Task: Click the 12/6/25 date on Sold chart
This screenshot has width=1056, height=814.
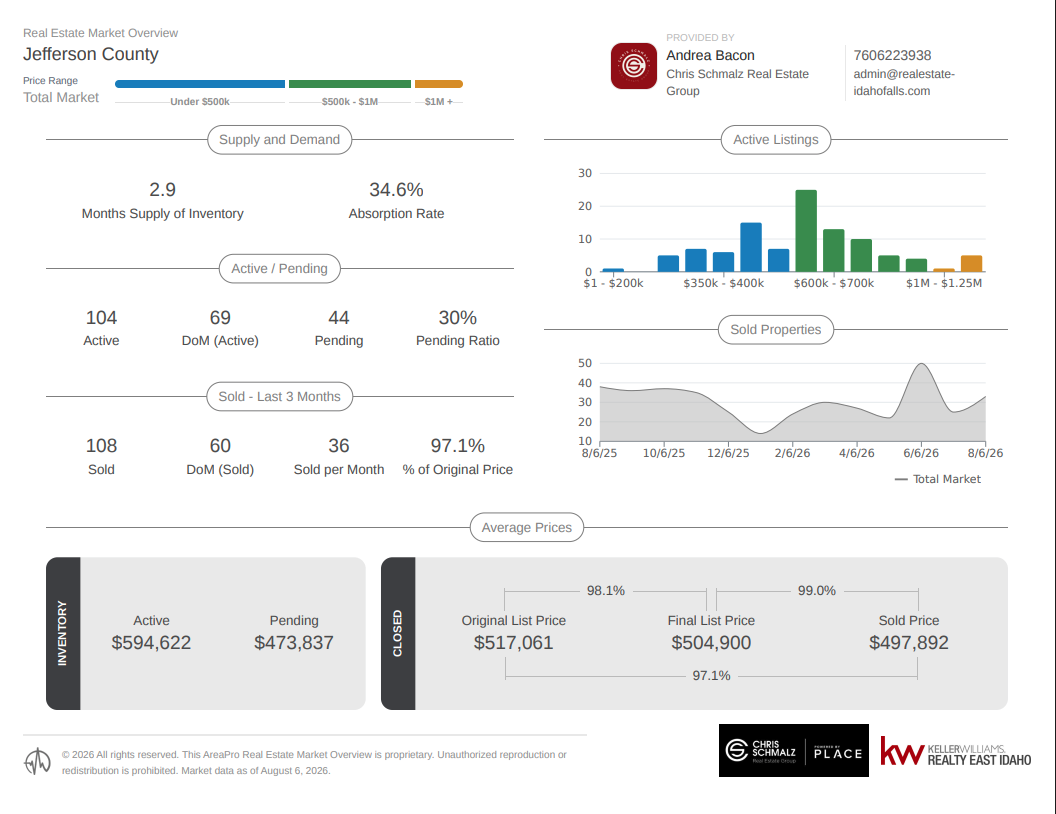Action: [728, 453]
